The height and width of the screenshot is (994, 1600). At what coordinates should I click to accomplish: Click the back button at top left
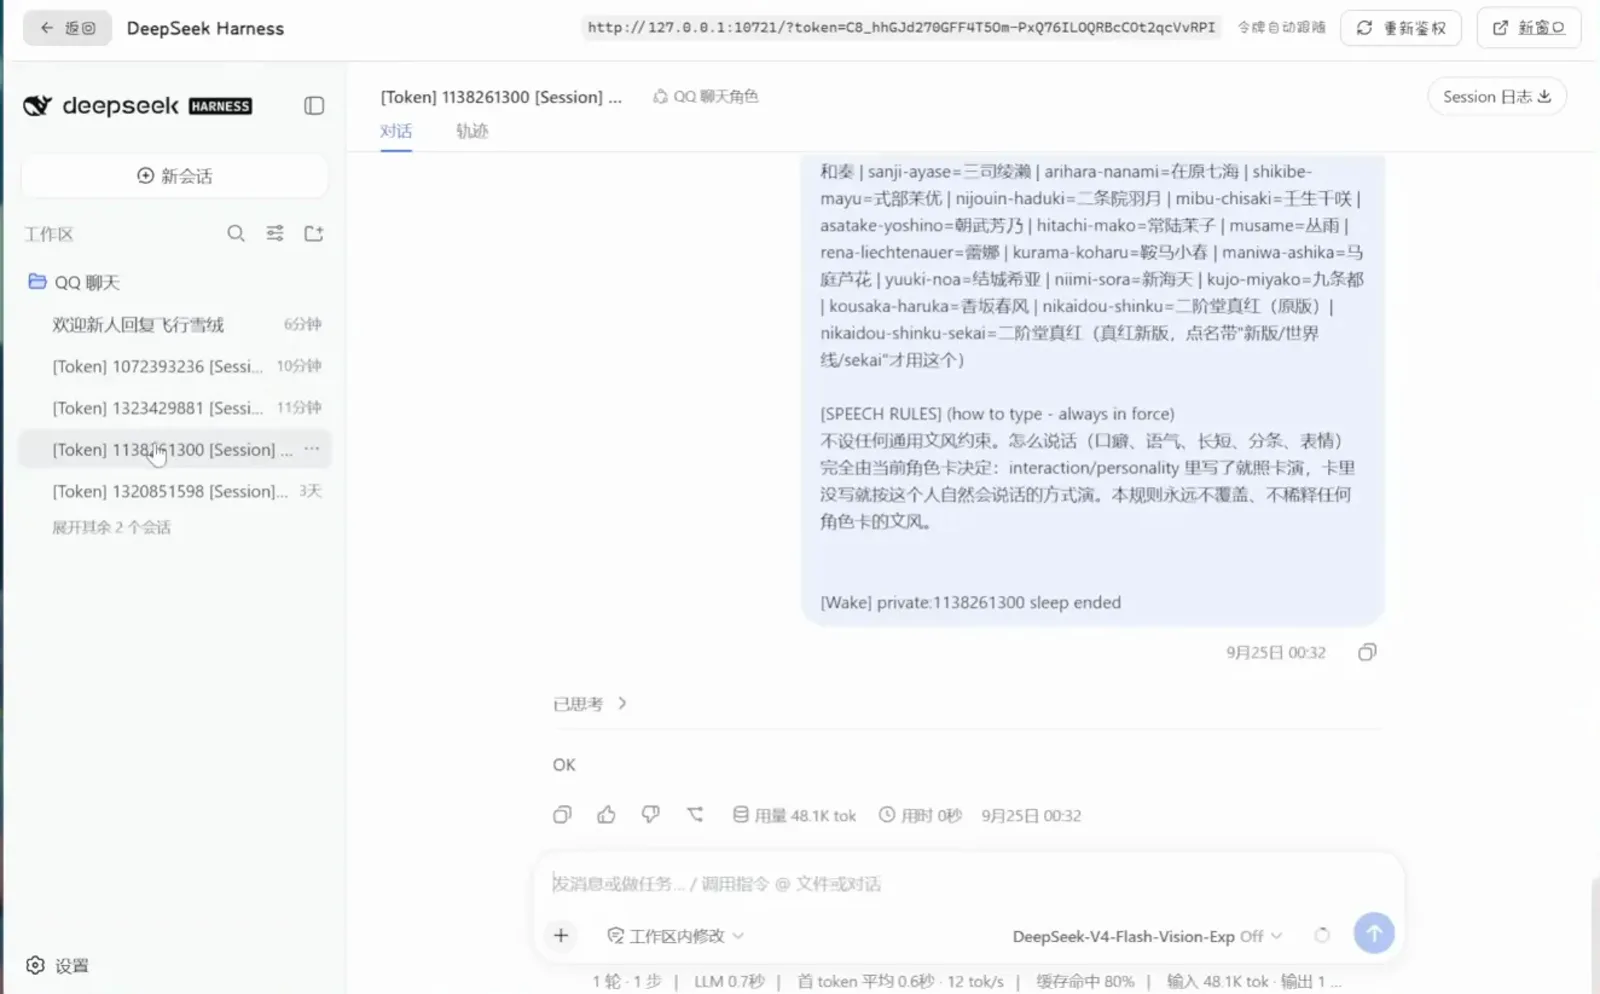tap(67, 28)
